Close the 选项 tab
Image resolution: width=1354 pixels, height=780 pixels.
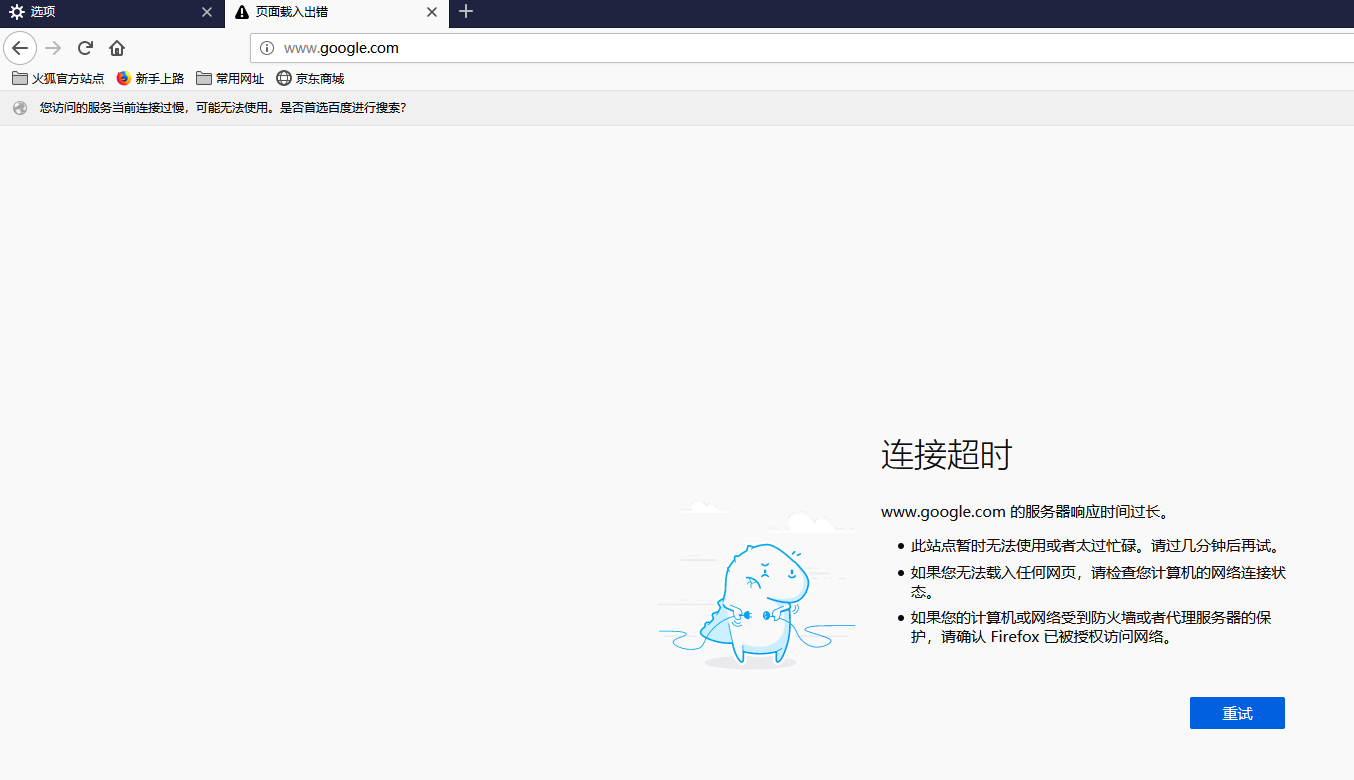(207, 12)
